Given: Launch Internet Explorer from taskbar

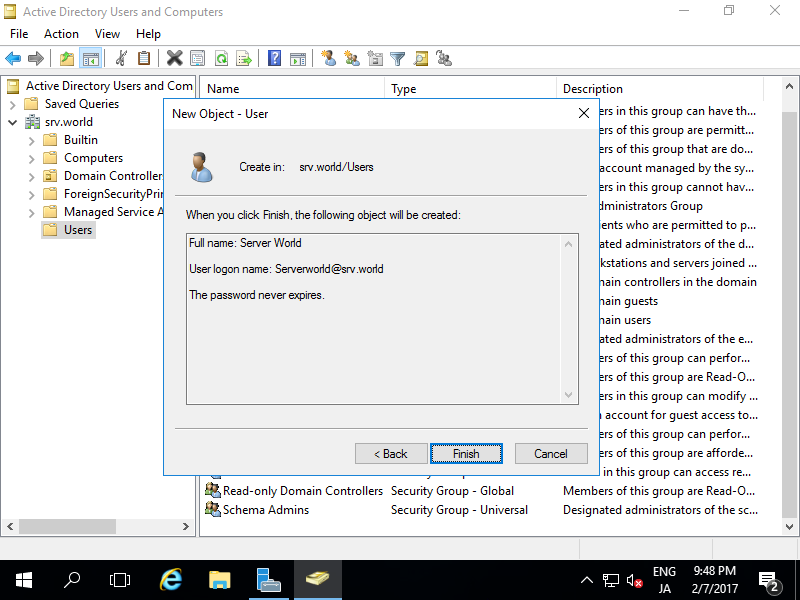Looking at the screenshot, I should click(171, 580).
